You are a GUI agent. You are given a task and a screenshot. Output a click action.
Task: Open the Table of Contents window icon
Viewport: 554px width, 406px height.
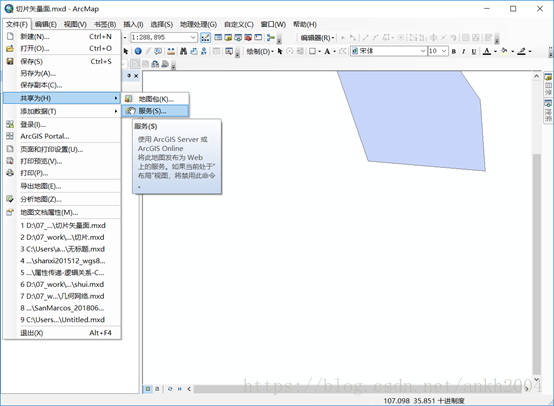pyautogui.click(x=218, y=37)
